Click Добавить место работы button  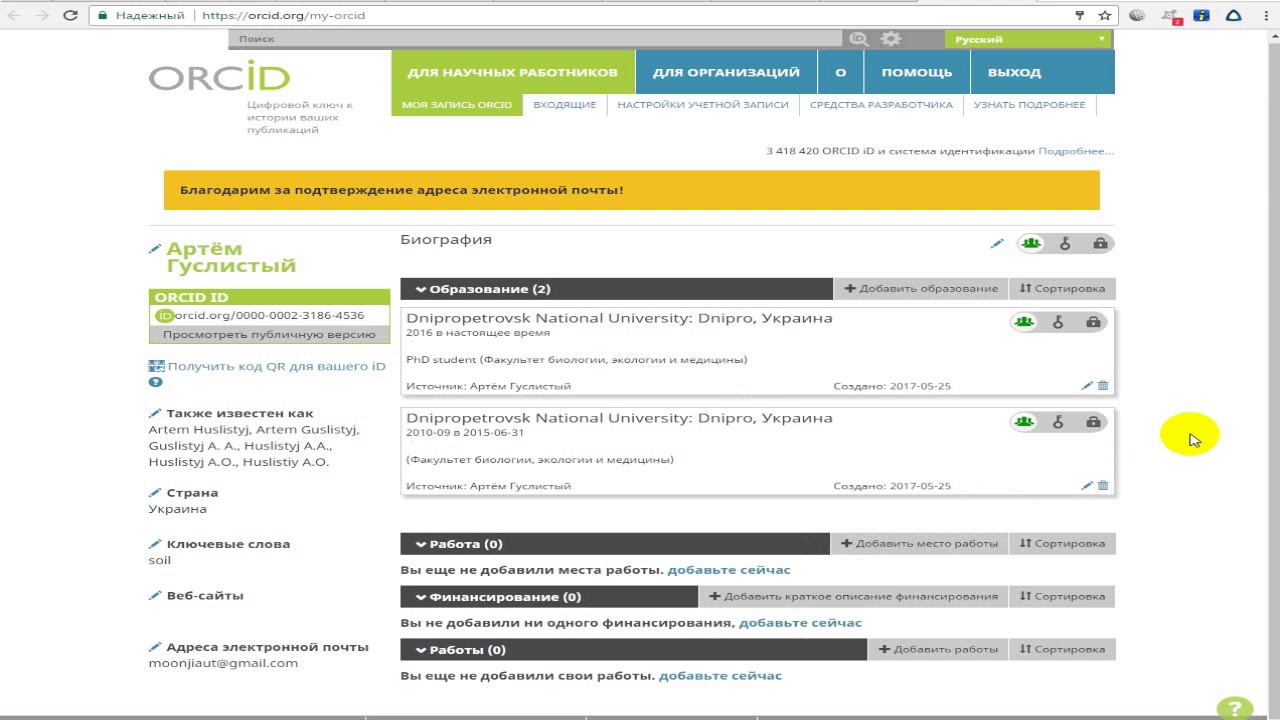pos(920,544)
